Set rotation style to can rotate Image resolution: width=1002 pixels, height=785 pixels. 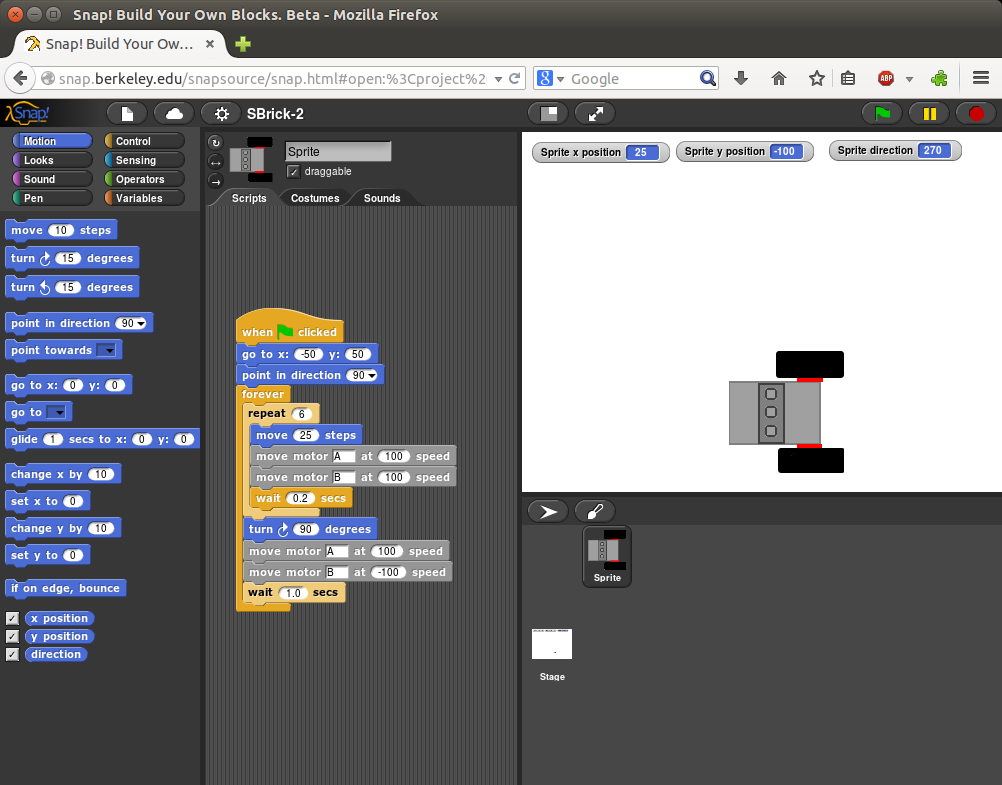(x=215, y=143)
